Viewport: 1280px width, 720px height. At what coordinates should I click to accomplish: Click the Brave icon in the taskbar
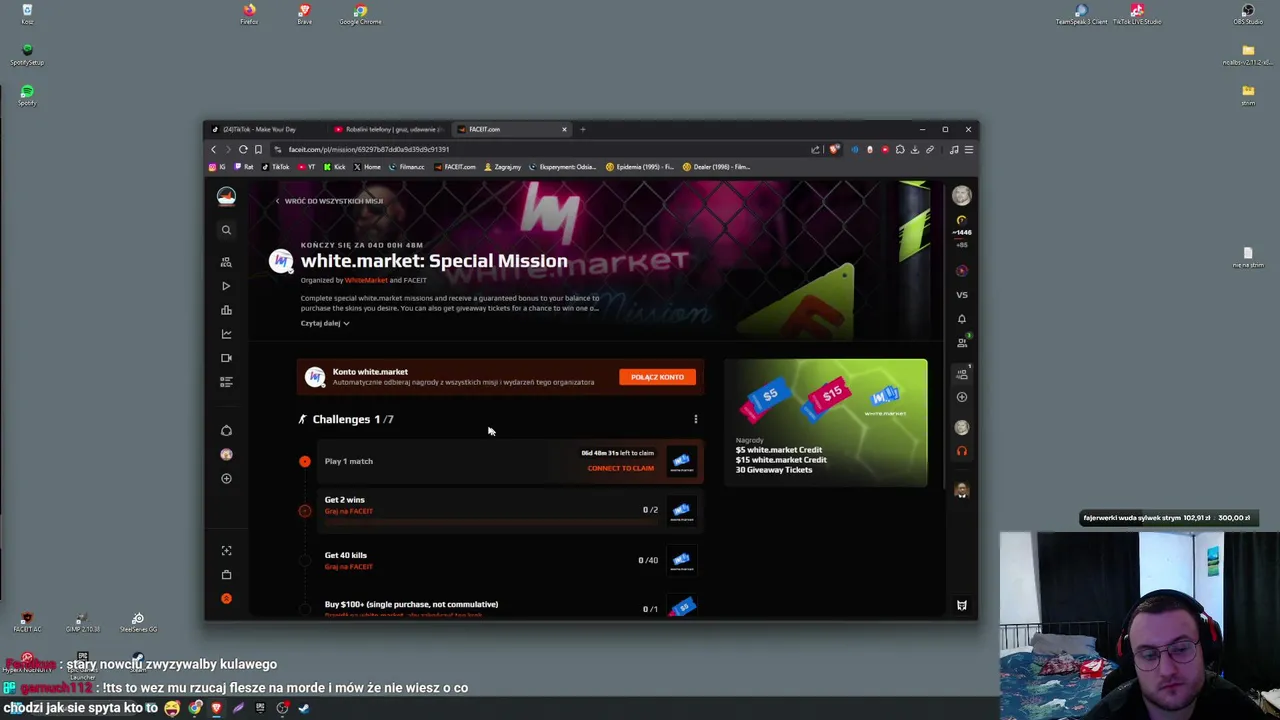216,708
